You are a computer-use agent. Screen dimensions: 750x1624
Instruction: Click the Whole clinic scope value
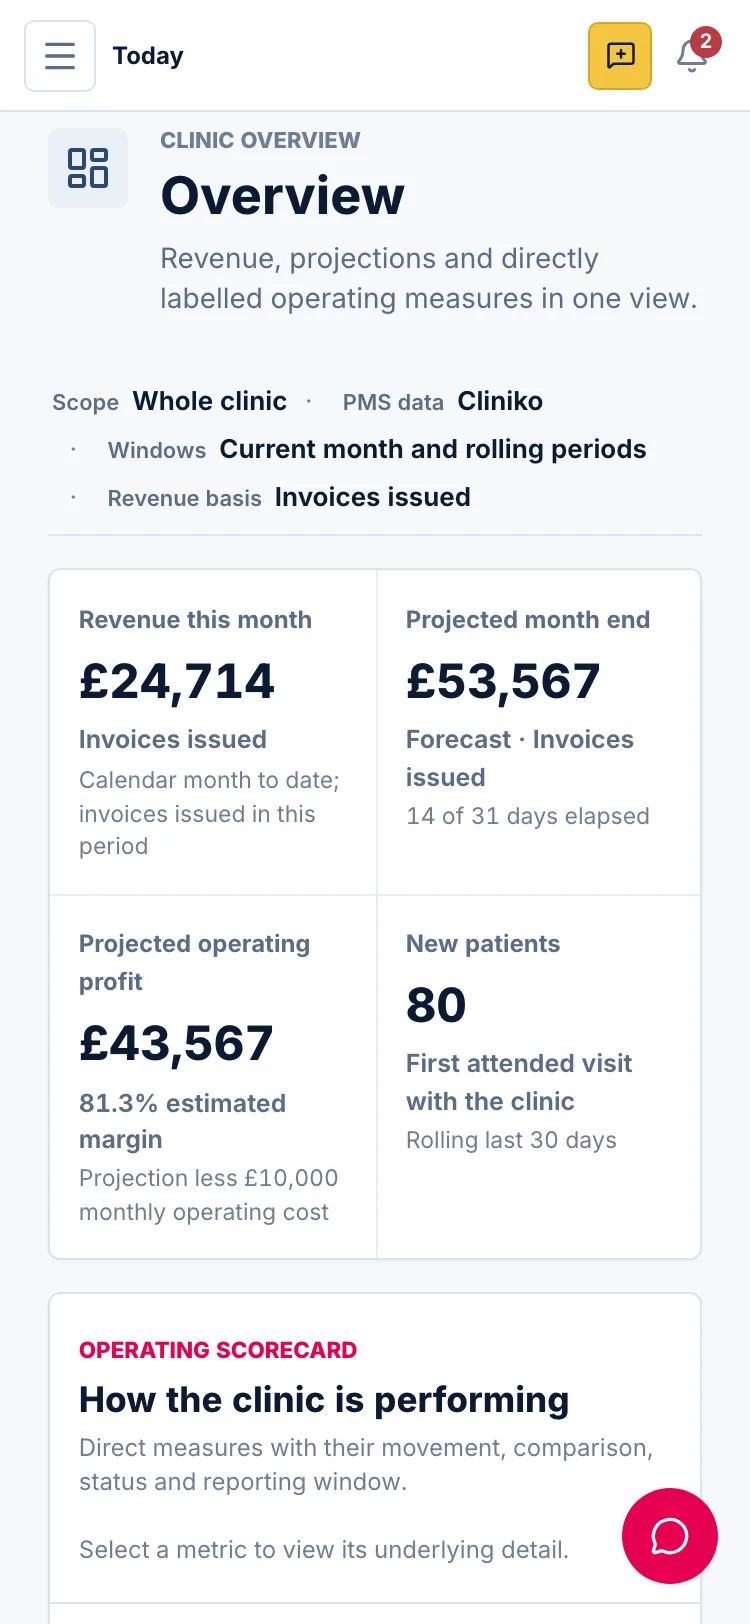210,401
